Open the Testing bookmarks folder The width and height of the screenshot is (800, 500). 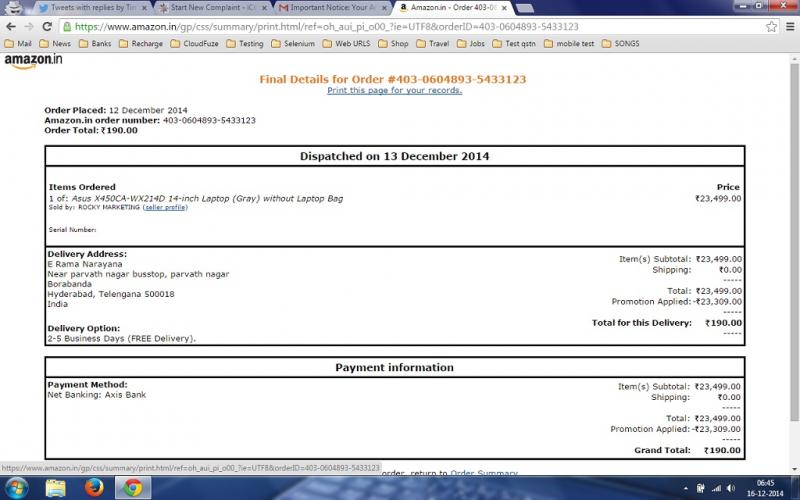245,43
